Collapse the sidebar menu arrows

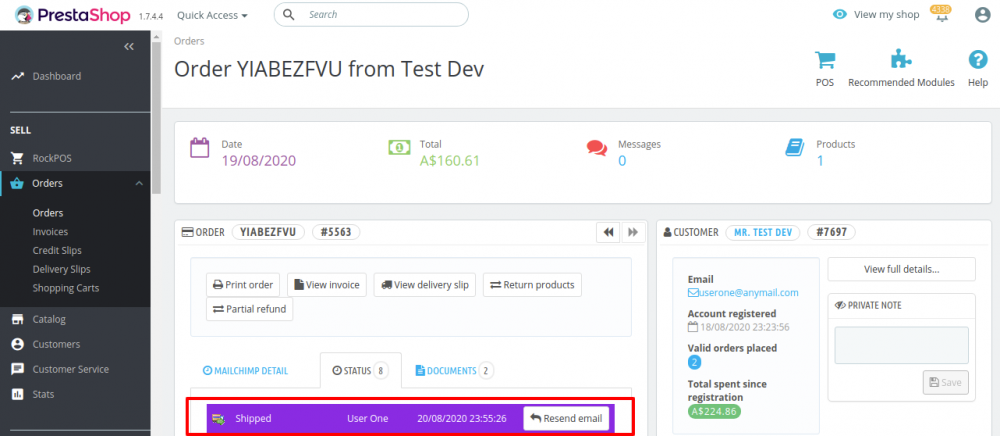click(129, 47)
